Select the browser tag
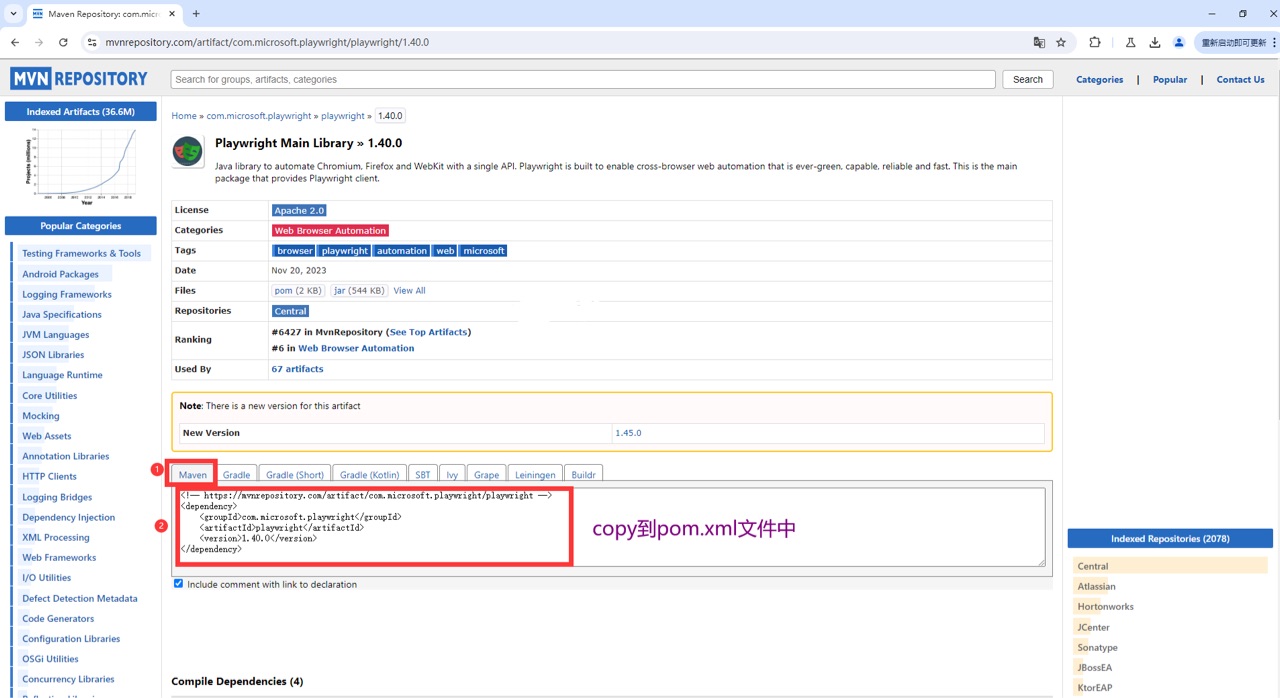This screenshot has width=1280, height=698. coord(294,251)
